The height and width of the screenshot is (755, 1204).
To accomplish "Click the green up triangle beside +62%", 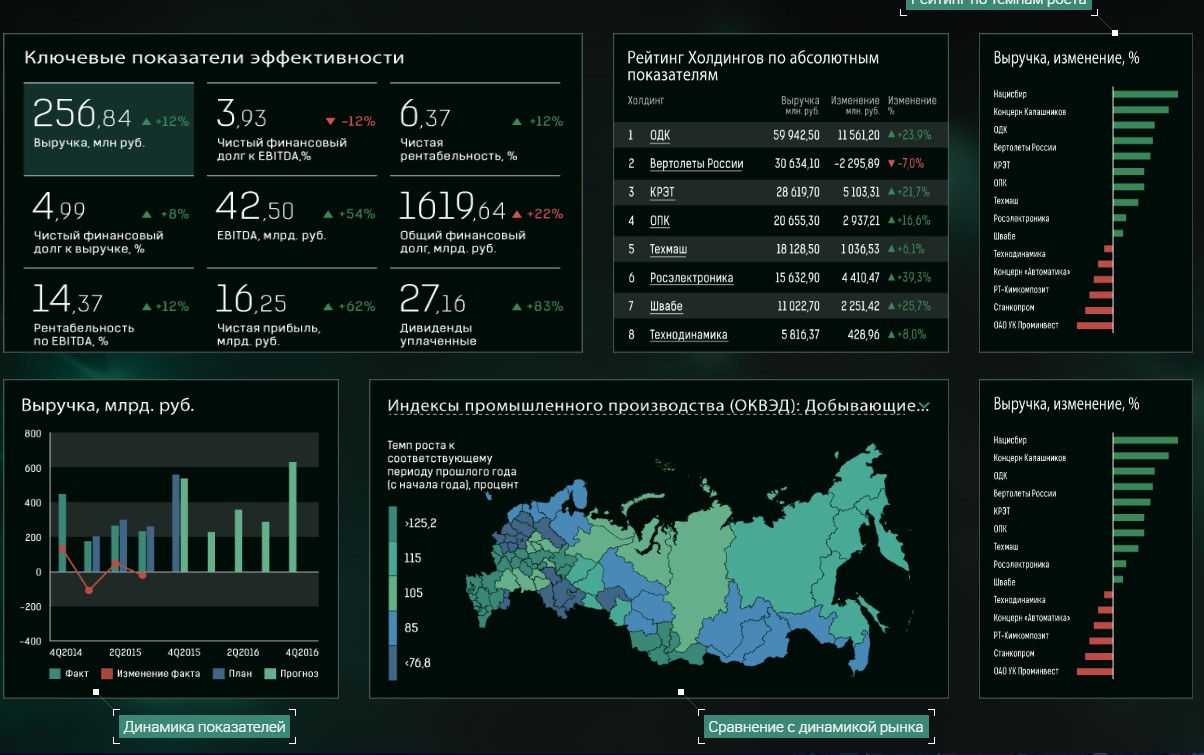I will (x=330, y=307).
